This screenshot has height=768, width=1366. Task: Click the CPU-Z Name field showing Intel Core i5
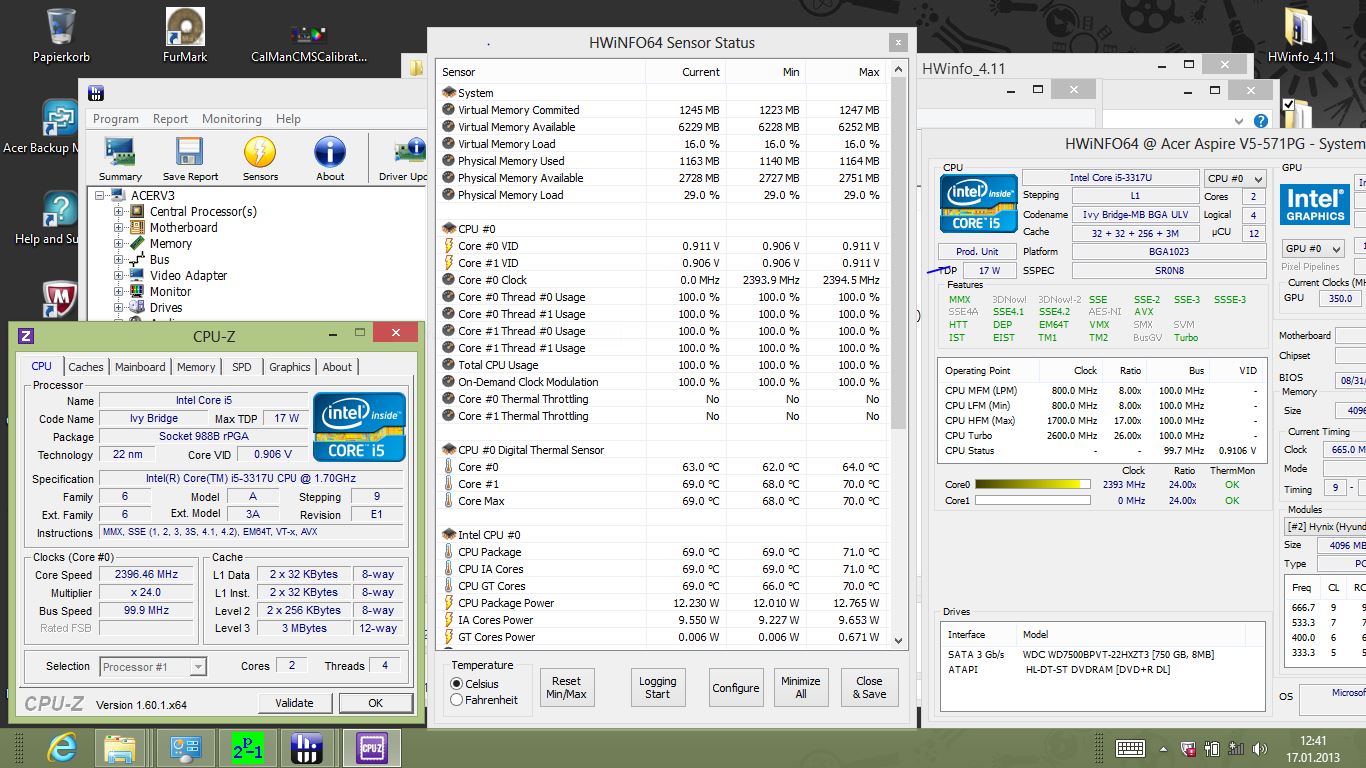pyautogui.click(x=204, y=401)
